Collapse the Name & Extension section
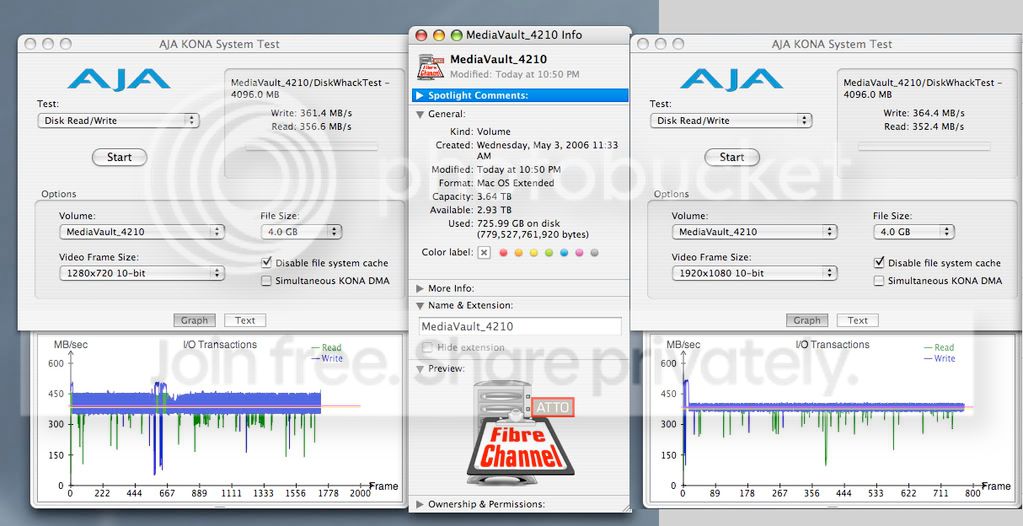The width and height of the screenshot is (1023, 526). point(420,305)
